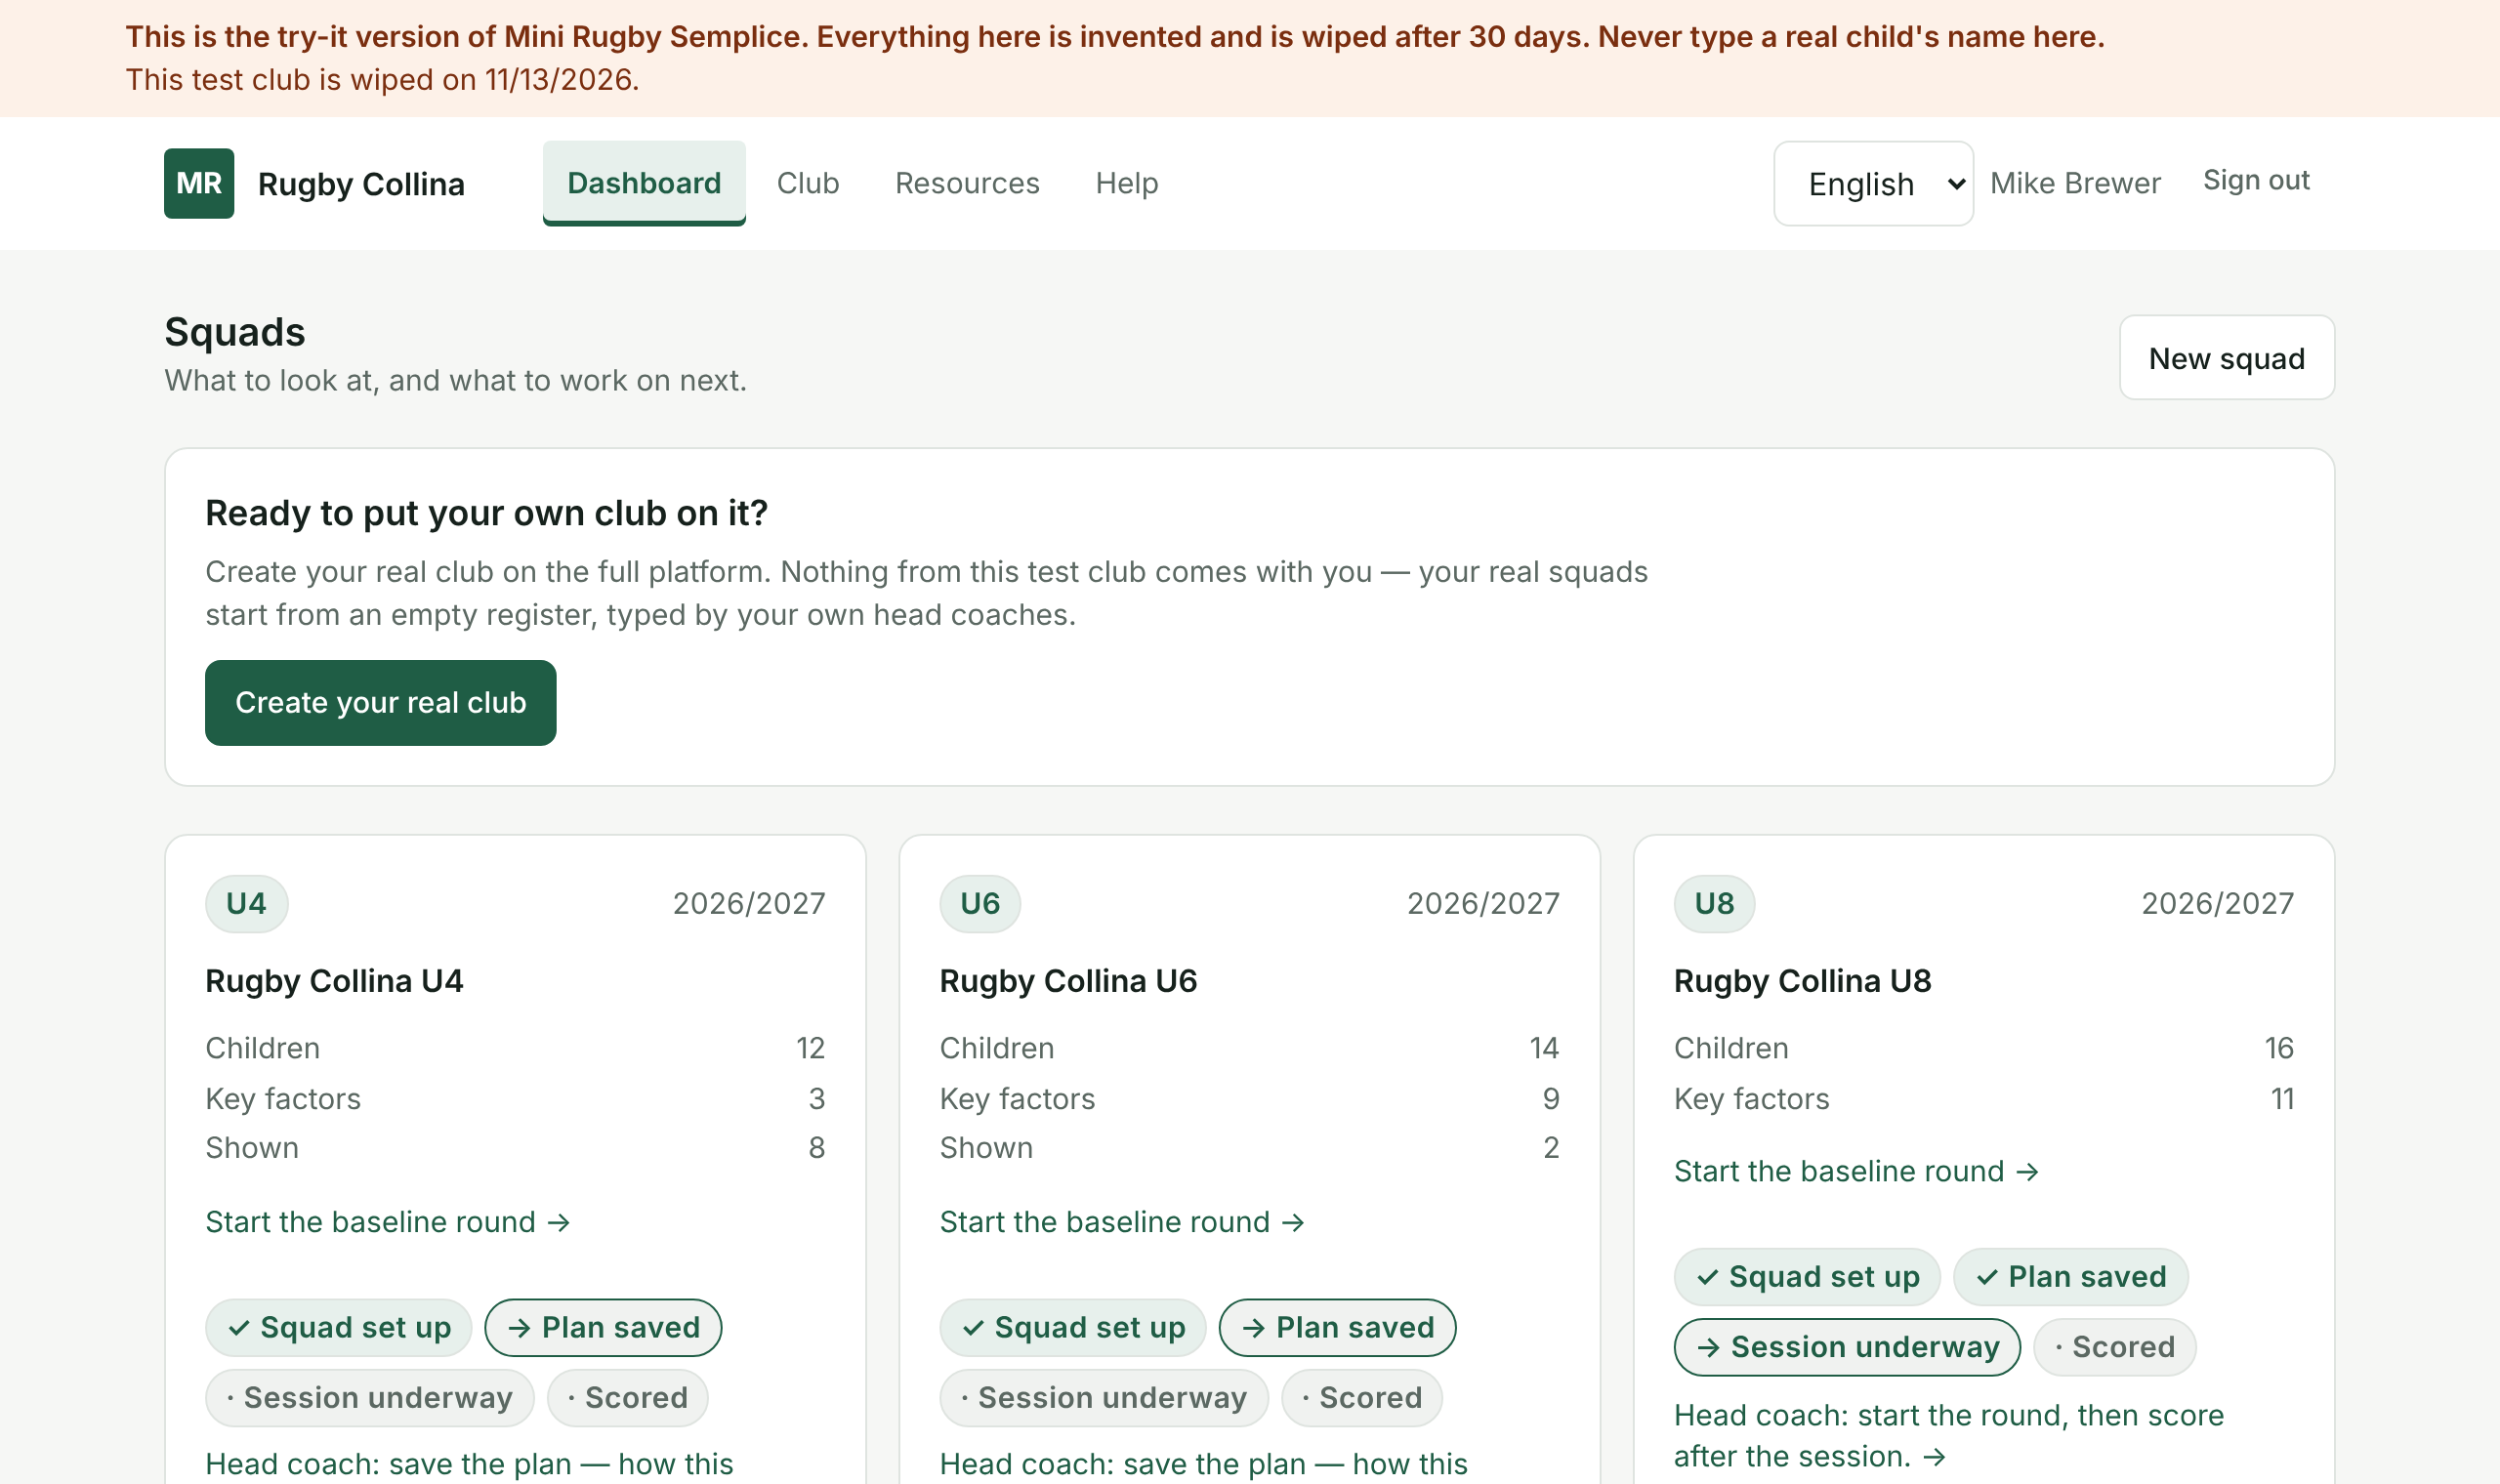Image resolution: width=2500 pixels, height=1484 pixels.
Task: Click U8 Scored status pill
Action: [2115, 1346]
